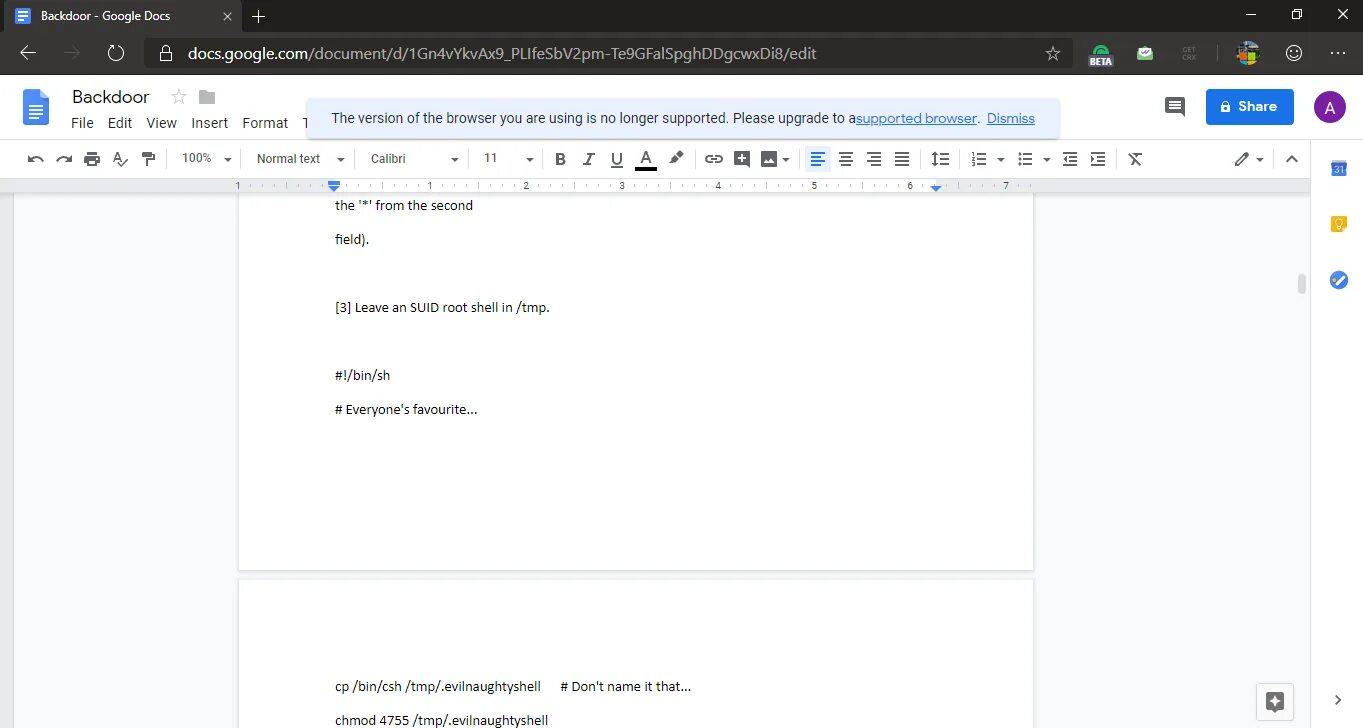The width and height of the screenshot is (1363, 728).
Task: Open the File menu
Action: pos(82,123)
